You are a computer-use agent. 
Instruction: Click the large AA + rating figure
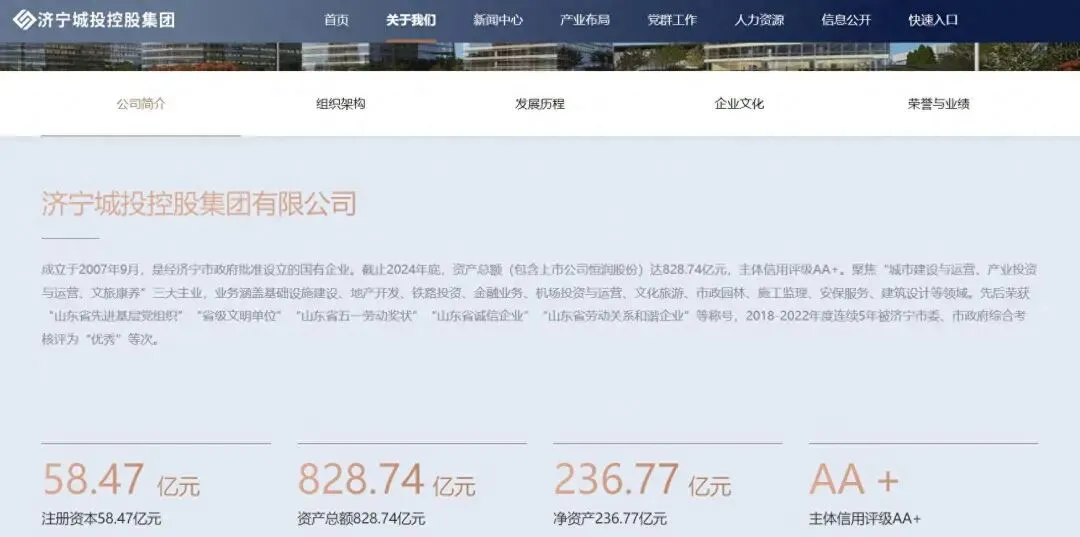[854, 479]
